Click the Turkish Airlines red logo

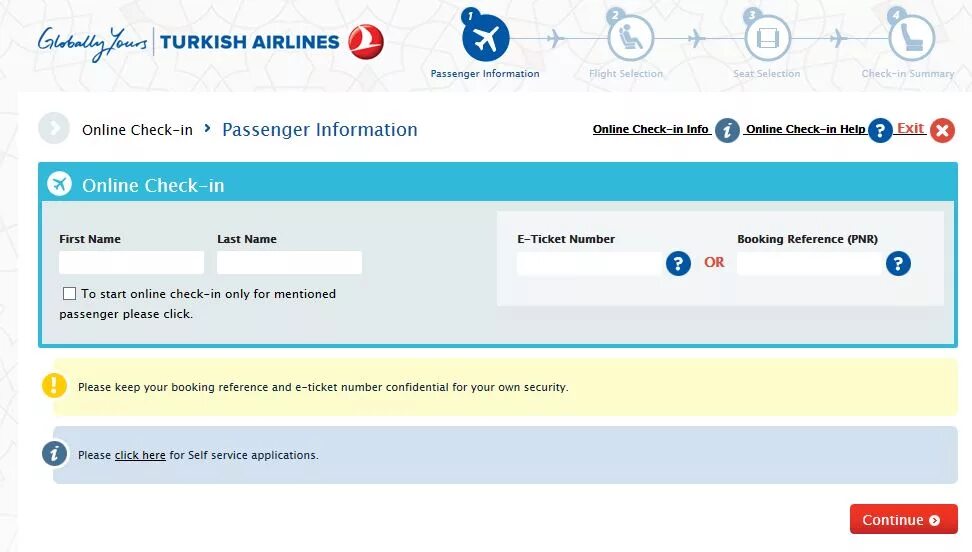pos(366,42)
